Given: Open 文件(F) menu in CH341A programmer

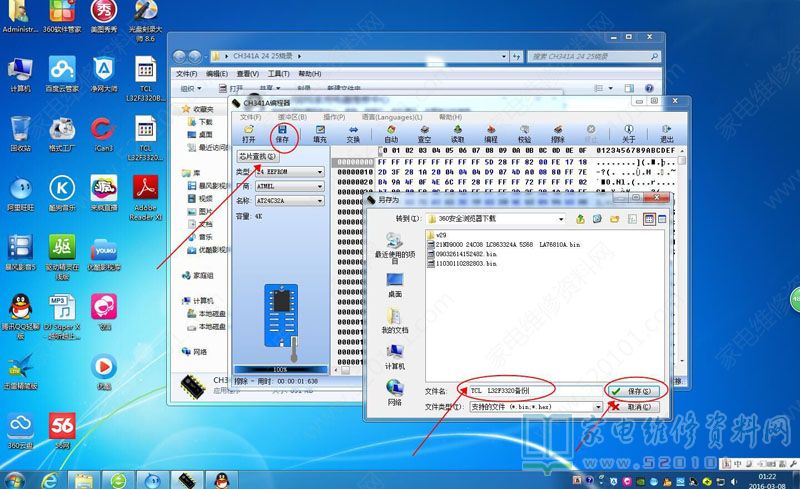Looking at the screenshot, I should pyautogui.click(x=250, y=117).
